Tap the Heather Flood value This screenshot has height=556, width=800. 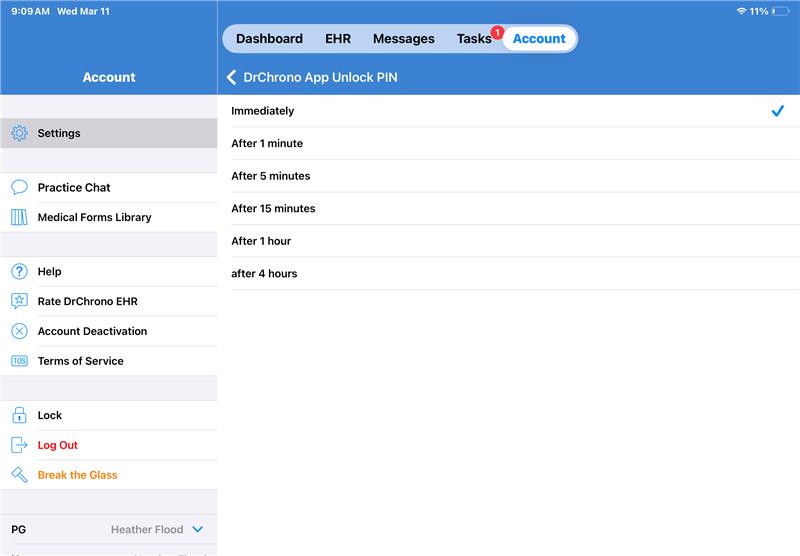tap(147, 529)
